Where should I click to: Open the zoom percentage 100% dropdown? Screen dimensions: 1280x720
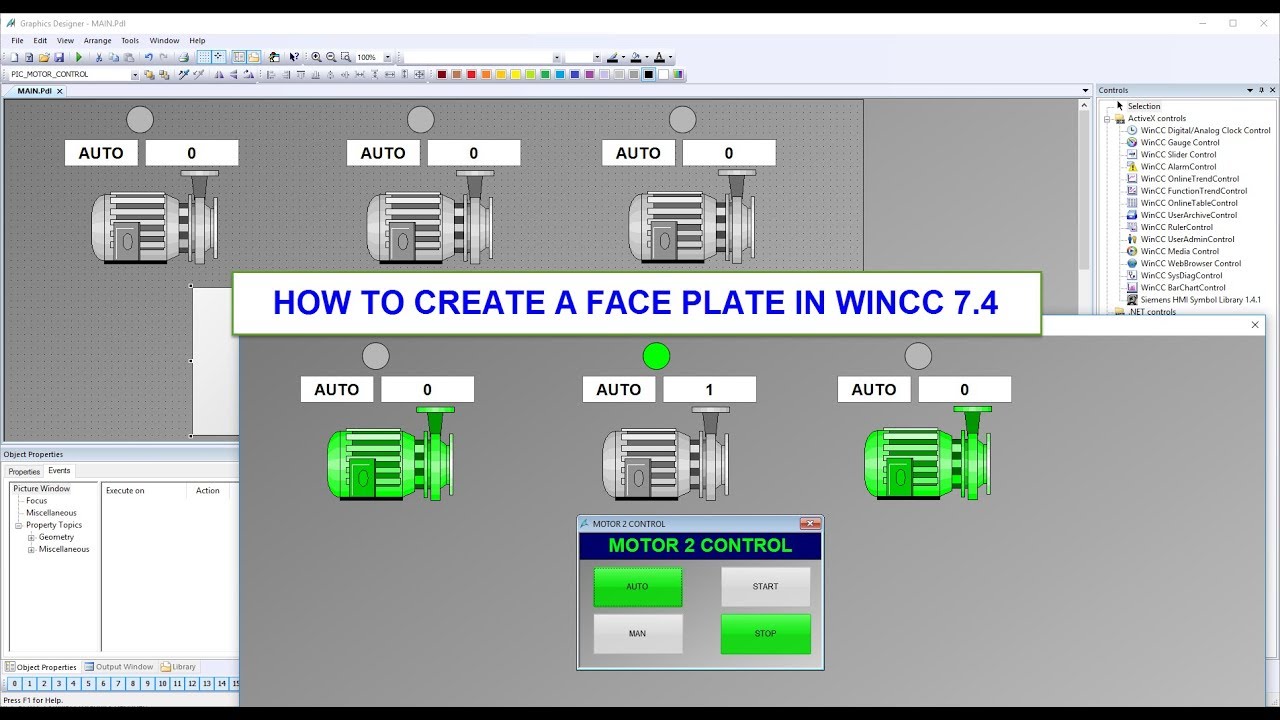coord(388,57)
